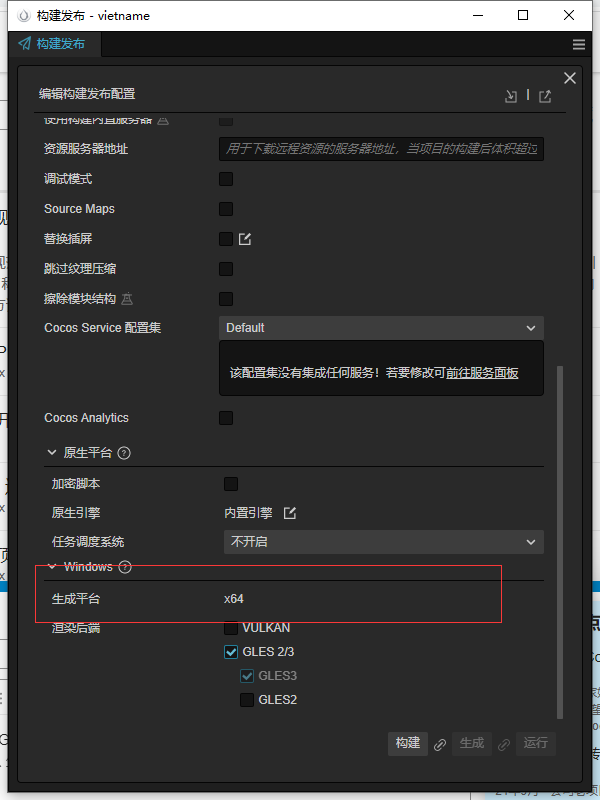The height and width of the screenshot is (800, 600).
Task: Open Cocos Service 配置集 Default dropdown
Action: coord(381,328)
